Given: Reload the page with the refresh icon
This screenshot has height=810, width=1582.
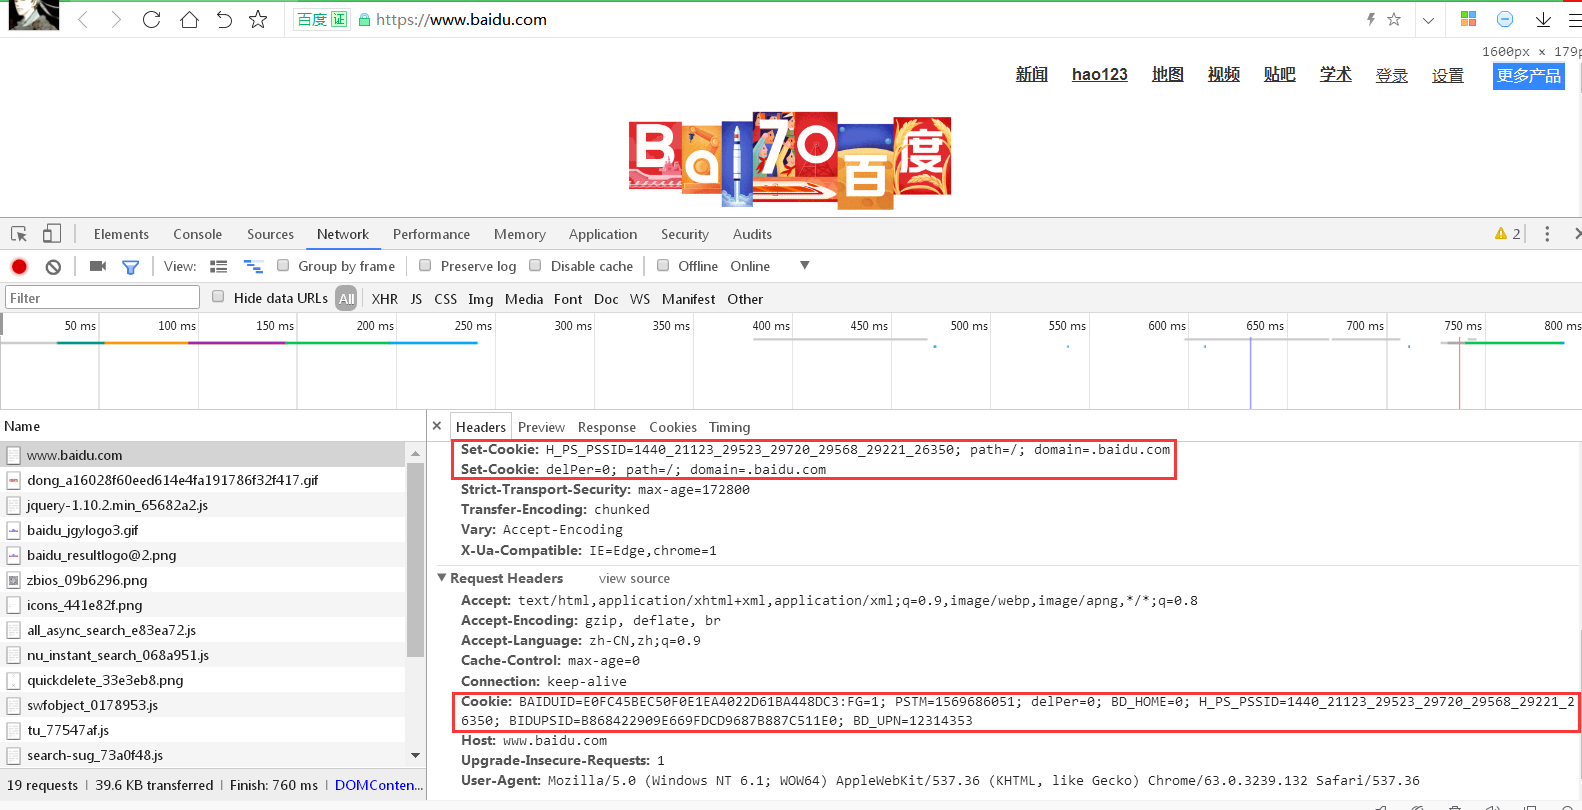Looking at the screenshot, I should coord(151,19).
